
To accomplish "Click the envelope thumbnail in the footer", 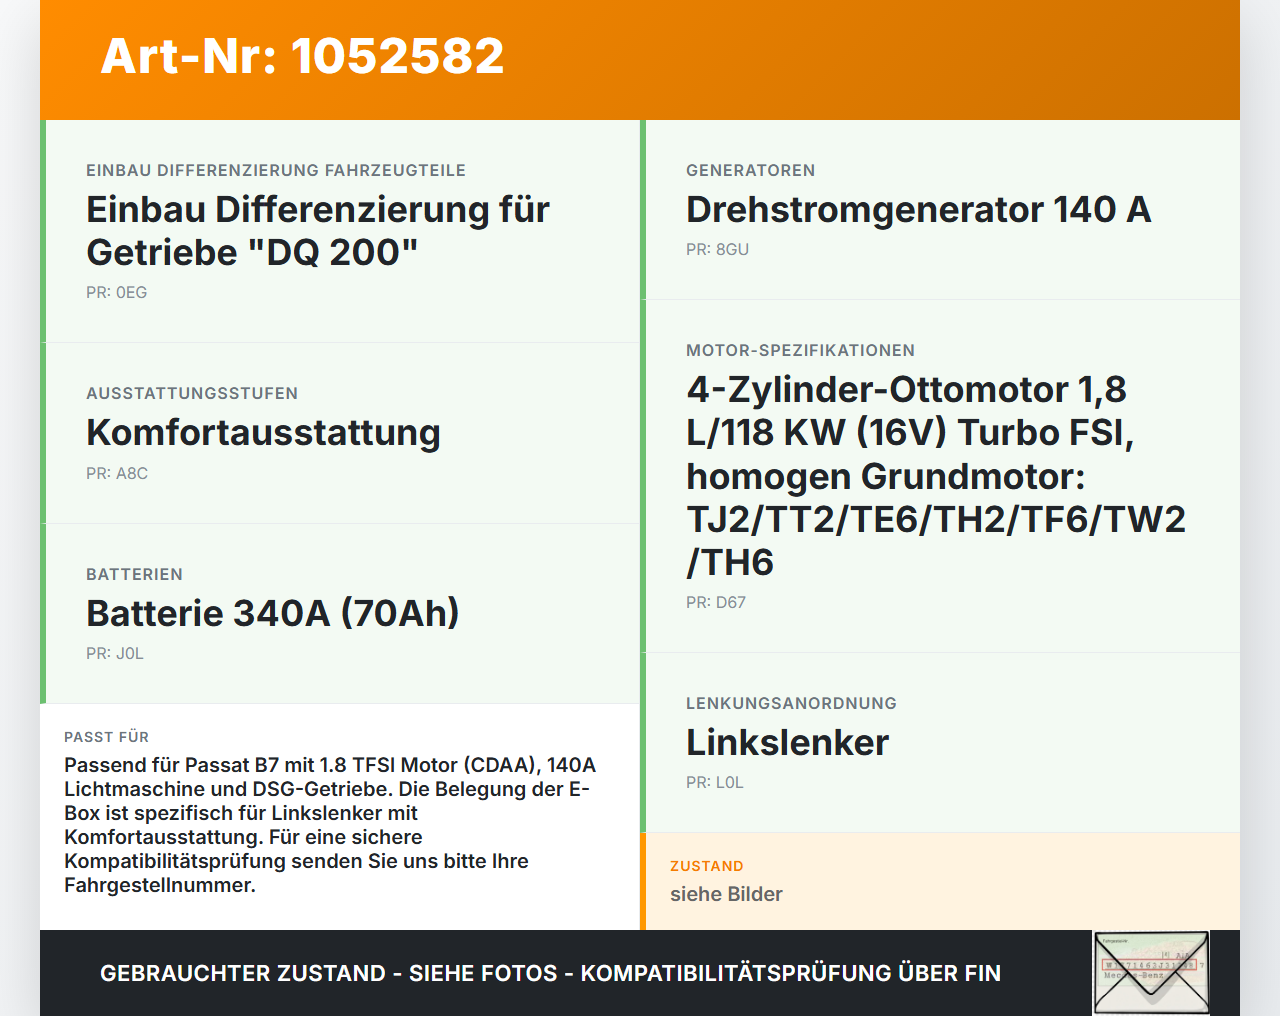I will pyautogui.click(x=1151, y=973).
